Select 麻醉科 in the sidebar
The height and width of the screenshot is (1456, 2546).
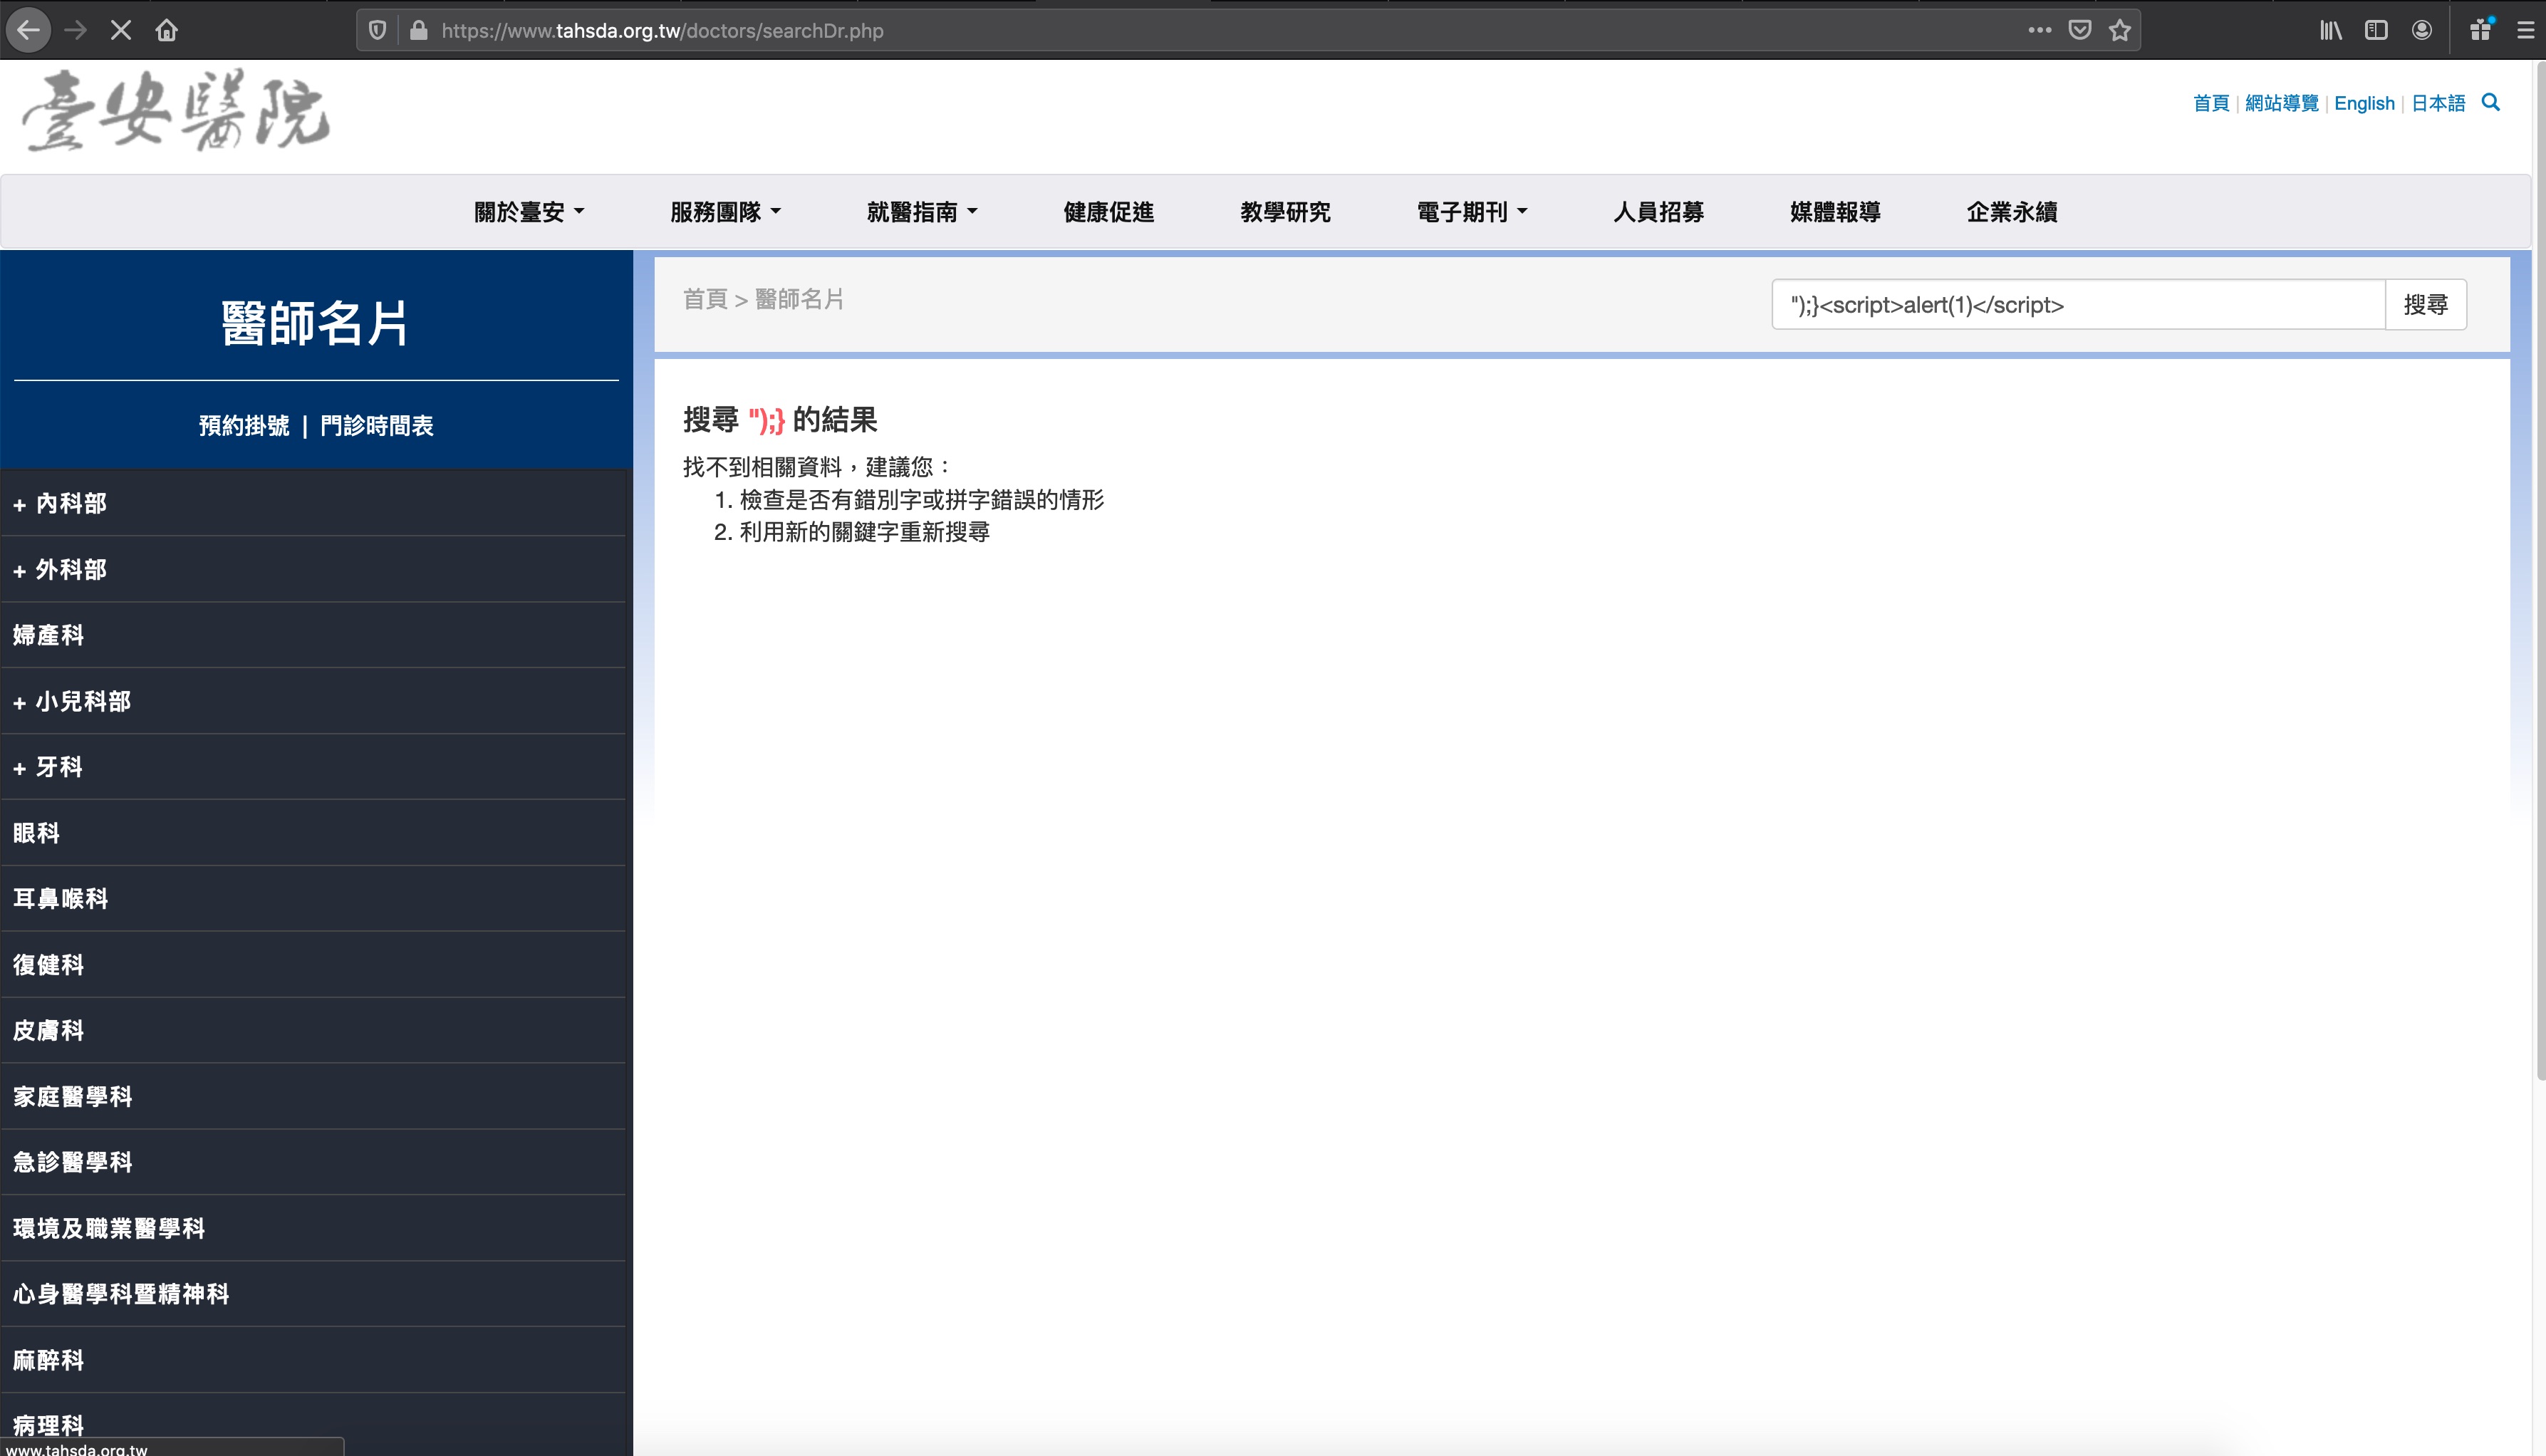pyautogui.click(x=313, y=1360)
